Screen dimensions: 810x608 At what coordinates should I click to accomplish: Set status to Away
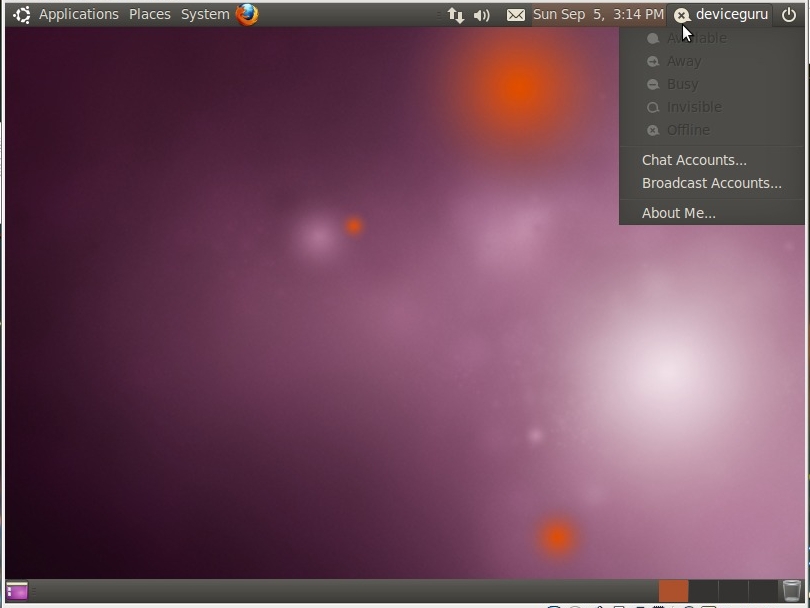tap(712, 61)
